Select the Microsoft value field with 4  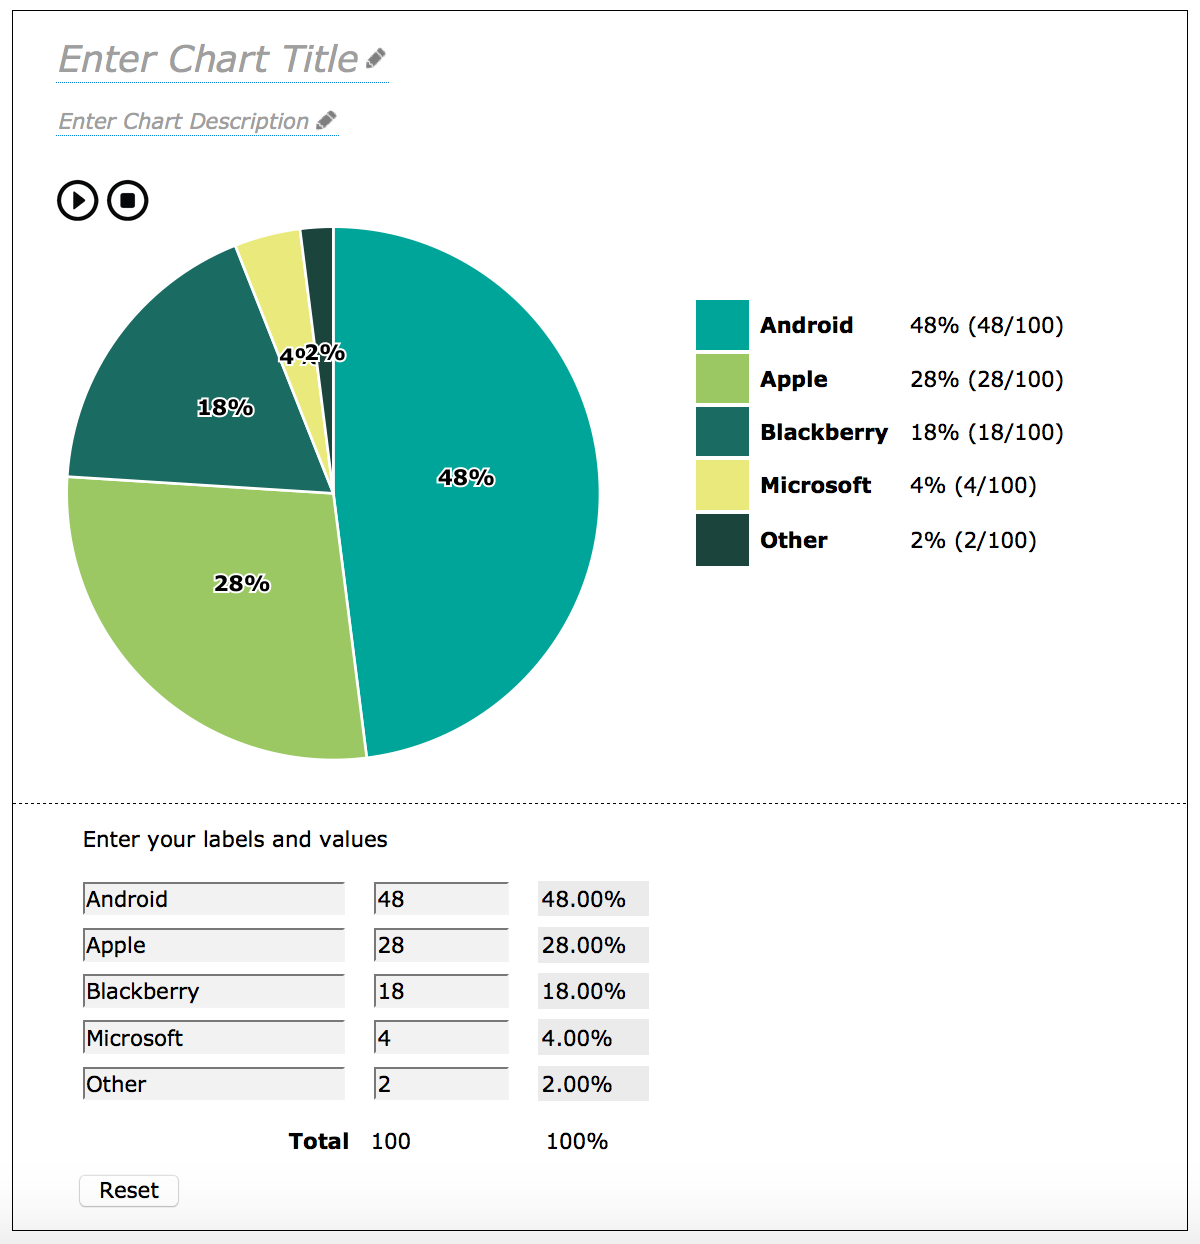[x=441, y=1038]
